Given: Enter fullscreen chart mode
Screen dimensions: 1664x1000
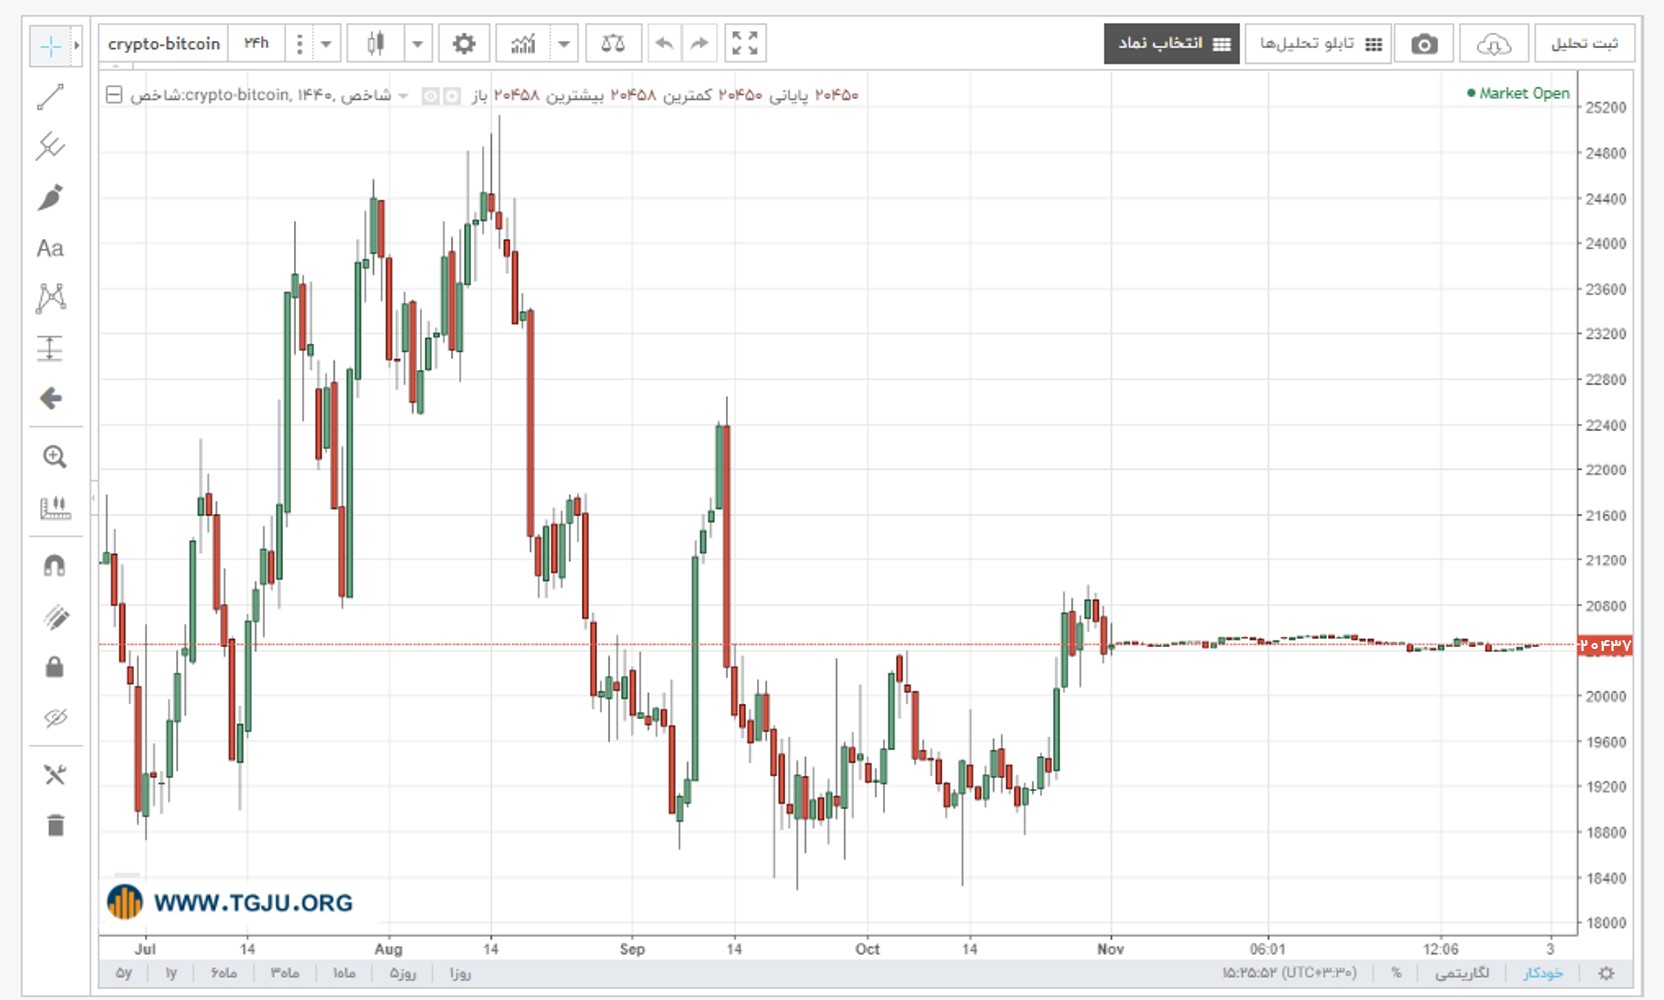Looking at the screenshot, I should pos(744,44).
